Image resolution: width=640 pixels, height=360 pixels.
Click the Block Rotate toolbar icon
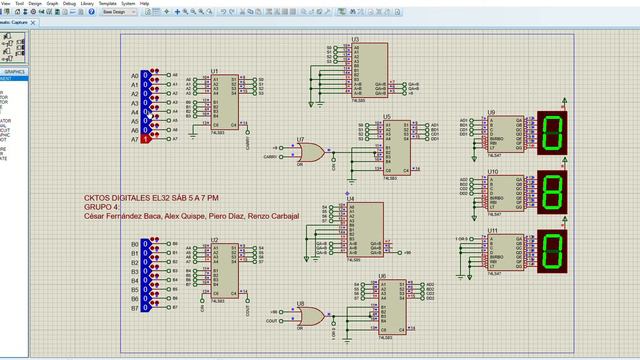285,12
